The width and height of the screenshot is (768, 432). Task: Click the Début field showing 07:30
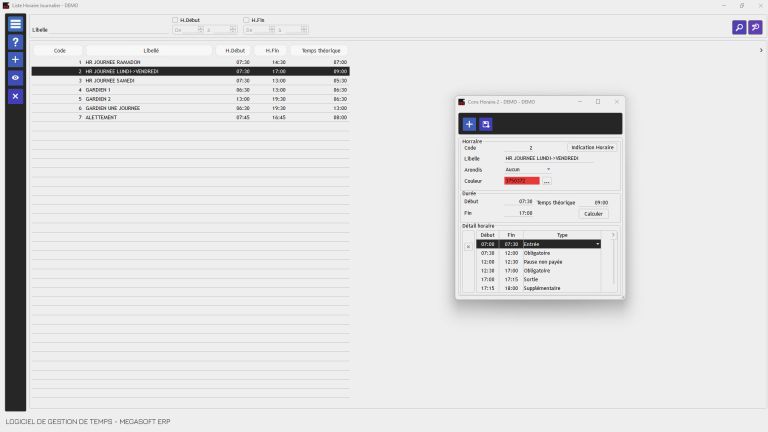519,201
